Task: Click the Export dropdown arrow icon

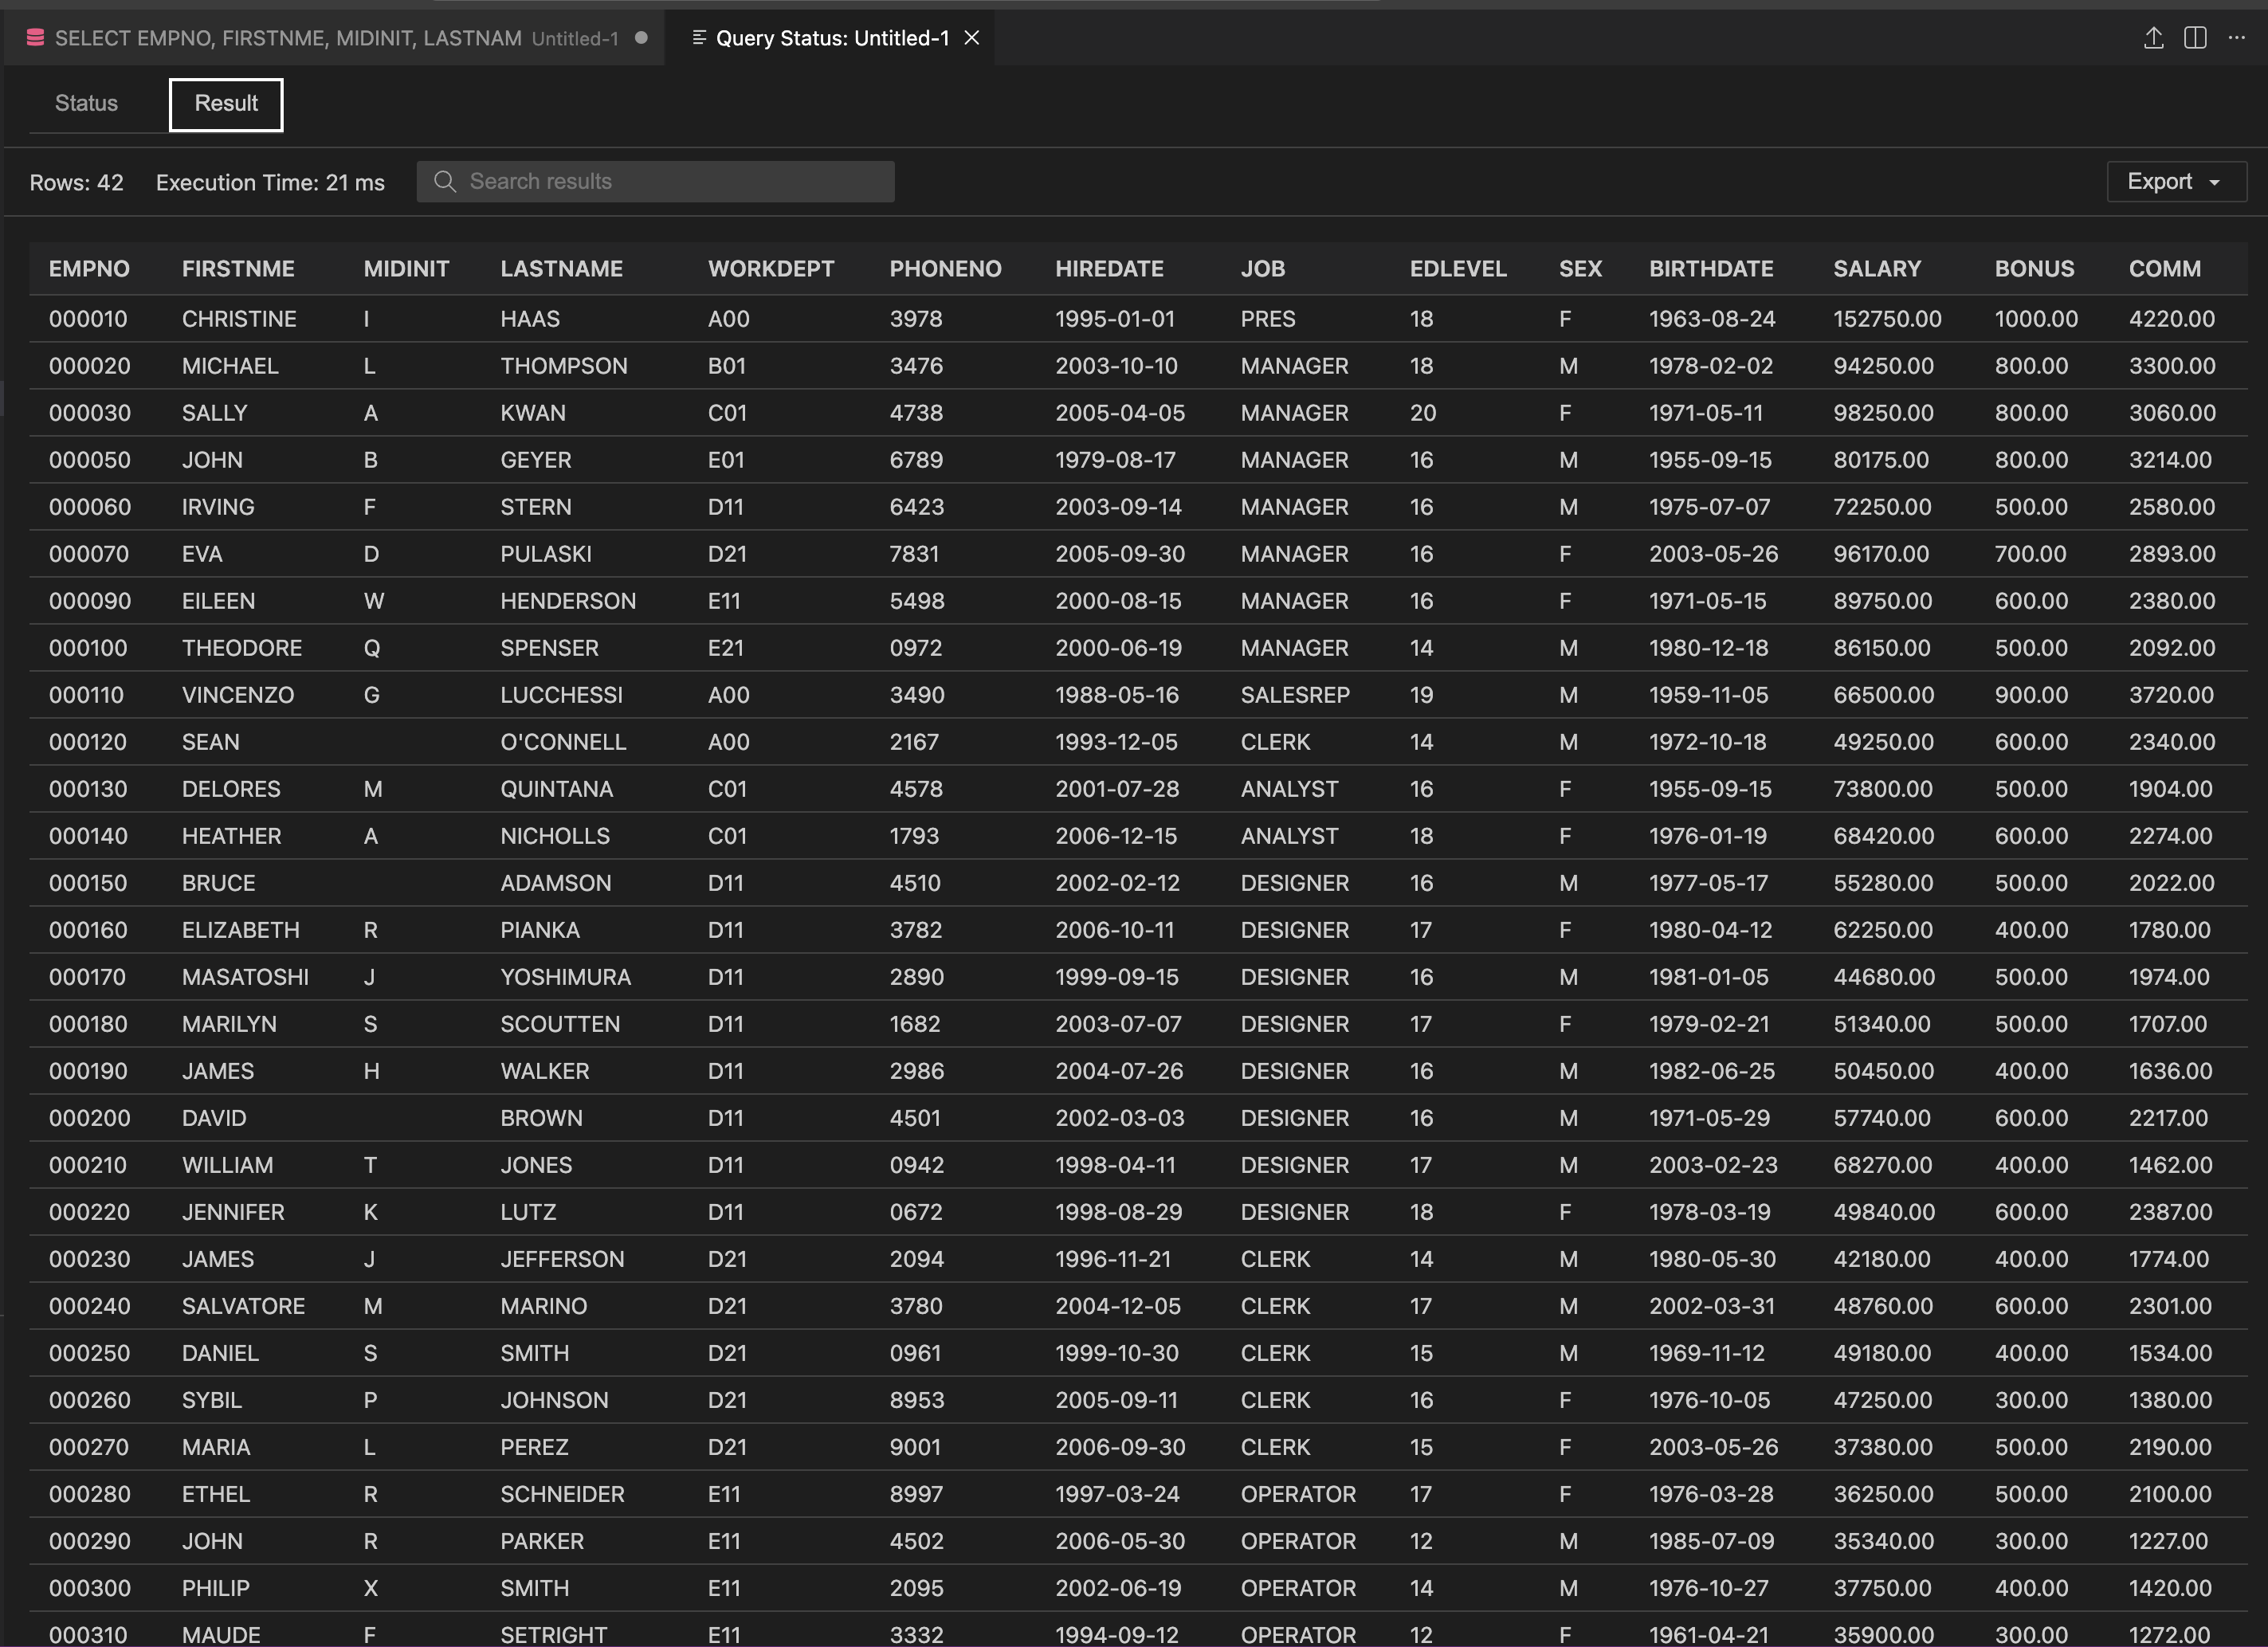Action: coord(2213,182)
